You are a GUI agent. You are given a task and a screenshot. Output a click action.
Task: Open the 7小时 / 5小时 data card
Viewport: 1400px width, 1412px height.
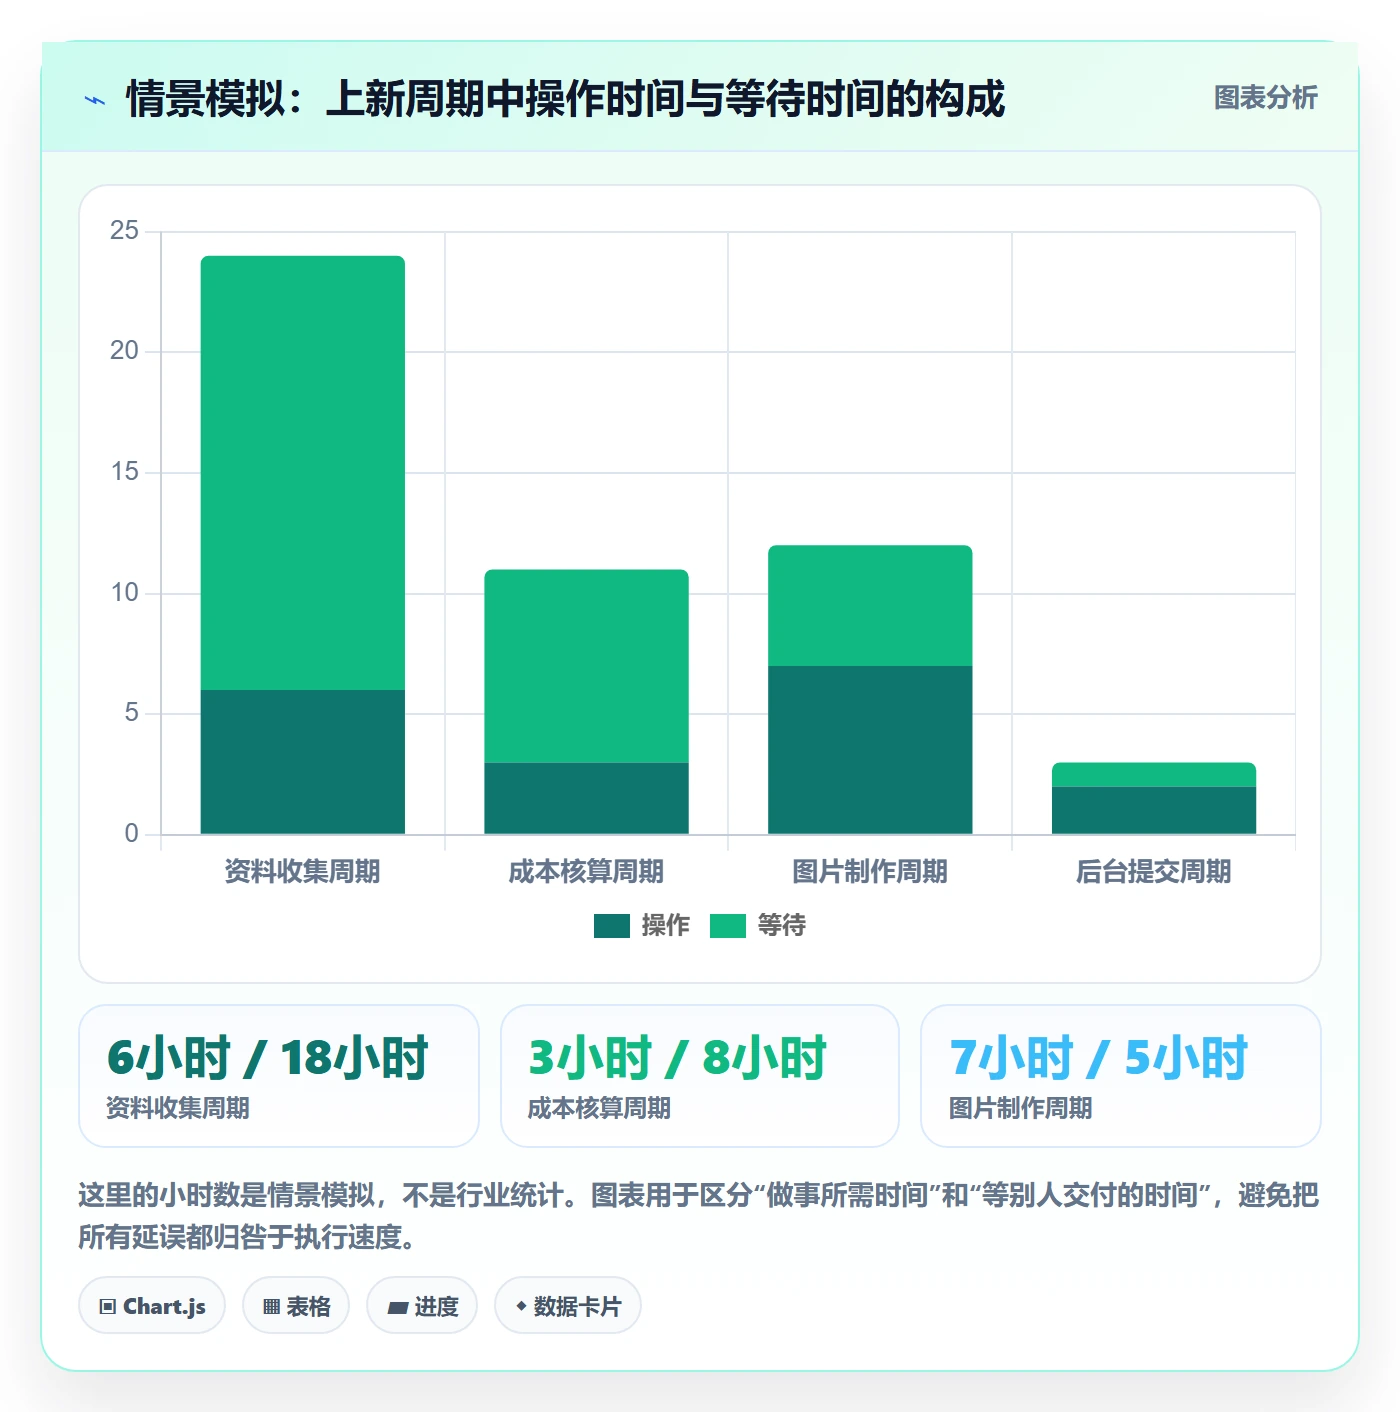click(1121, 1076)
